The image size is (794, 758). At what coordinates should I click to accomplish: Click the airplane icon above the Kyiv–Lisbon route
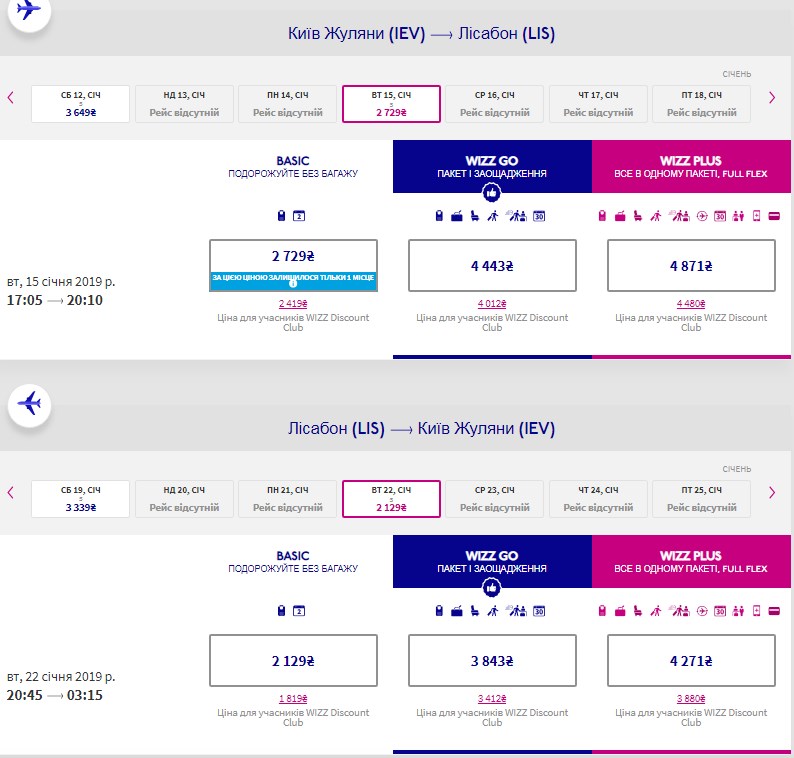coord(29,11)
